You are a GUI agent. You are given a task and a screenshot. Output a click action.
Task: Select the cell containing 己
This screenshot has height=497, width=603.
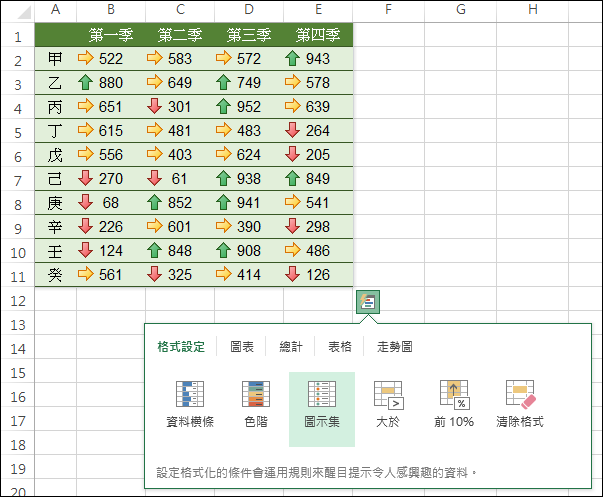click(55, 179)
